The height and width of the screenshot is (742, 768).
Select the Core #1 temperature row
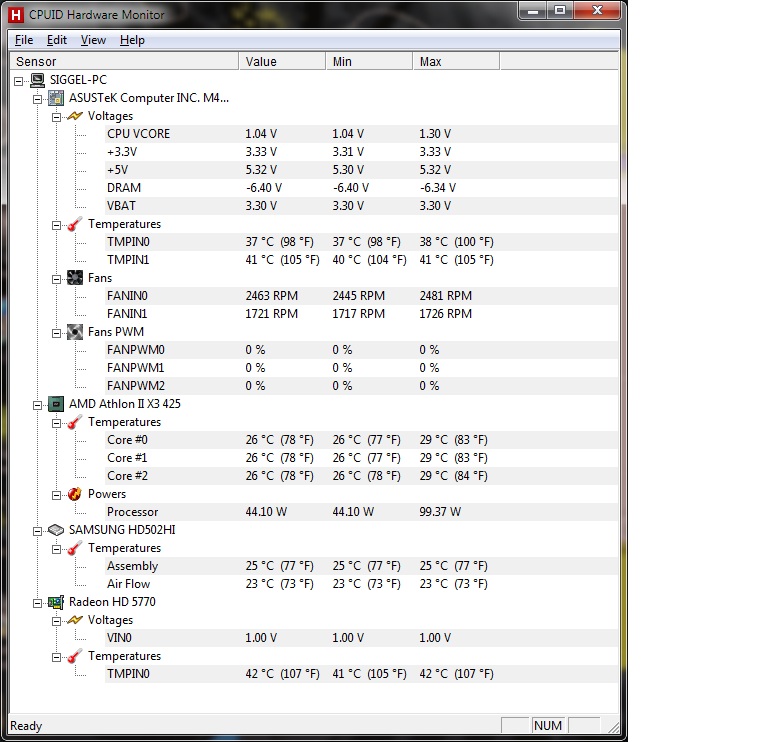[x=361, y=458]
